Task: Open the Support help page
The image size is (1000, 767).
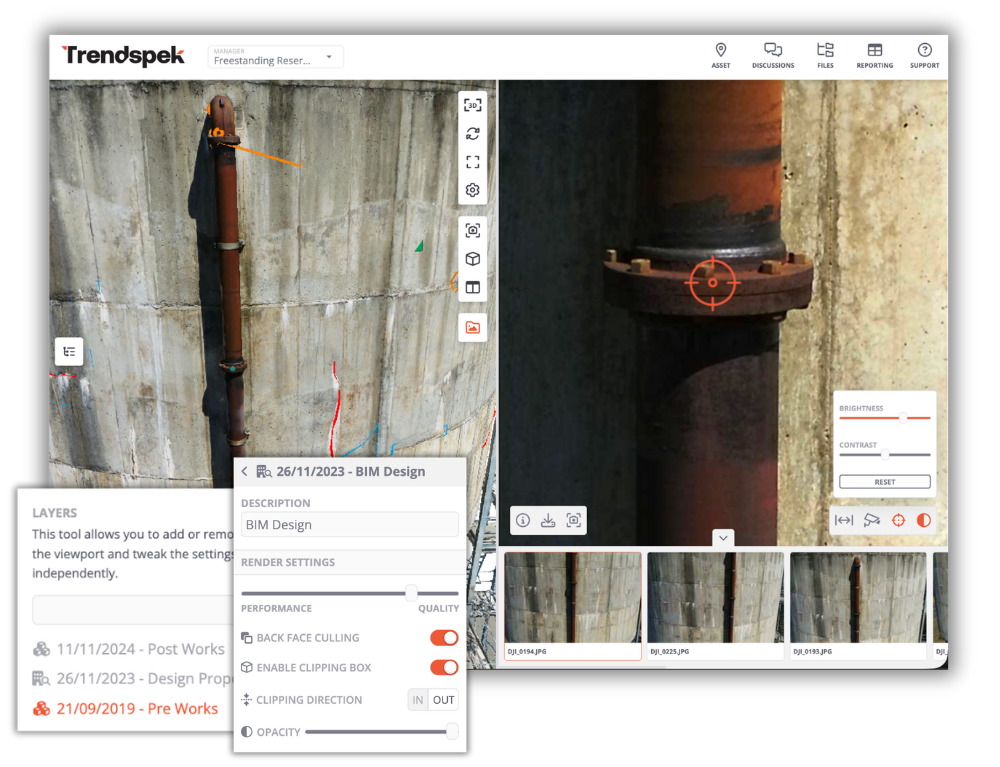Action: [x=924, y=55]
